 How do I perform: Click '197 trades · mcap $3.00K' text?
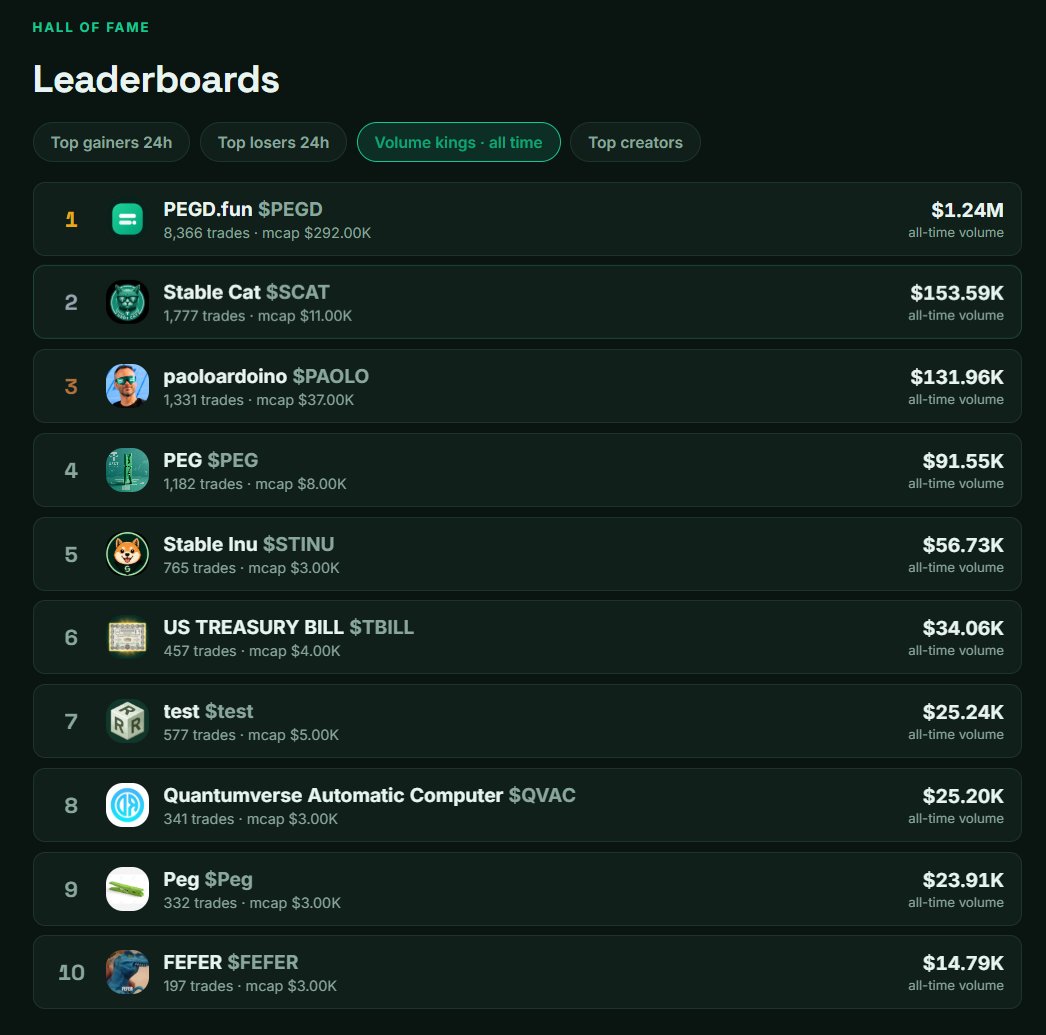[x=250, y=986]
